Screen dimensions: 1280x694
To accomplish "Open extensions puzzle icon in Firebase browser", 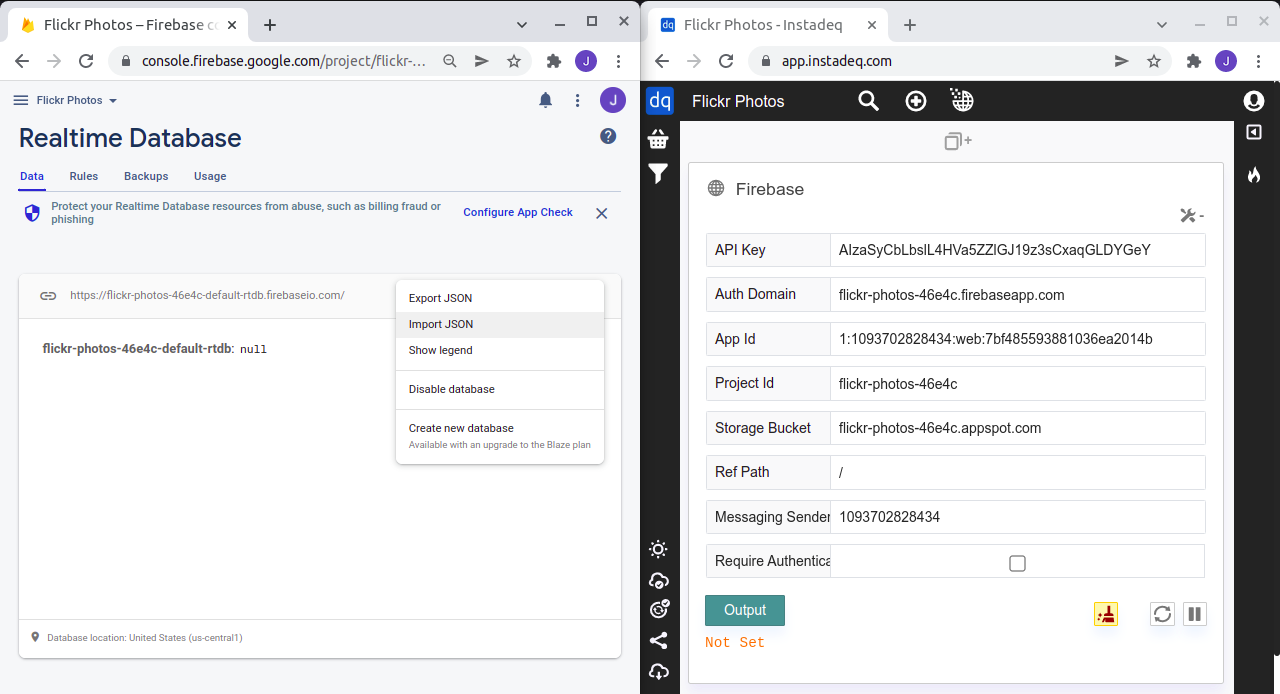I will (x=554, y=61).
